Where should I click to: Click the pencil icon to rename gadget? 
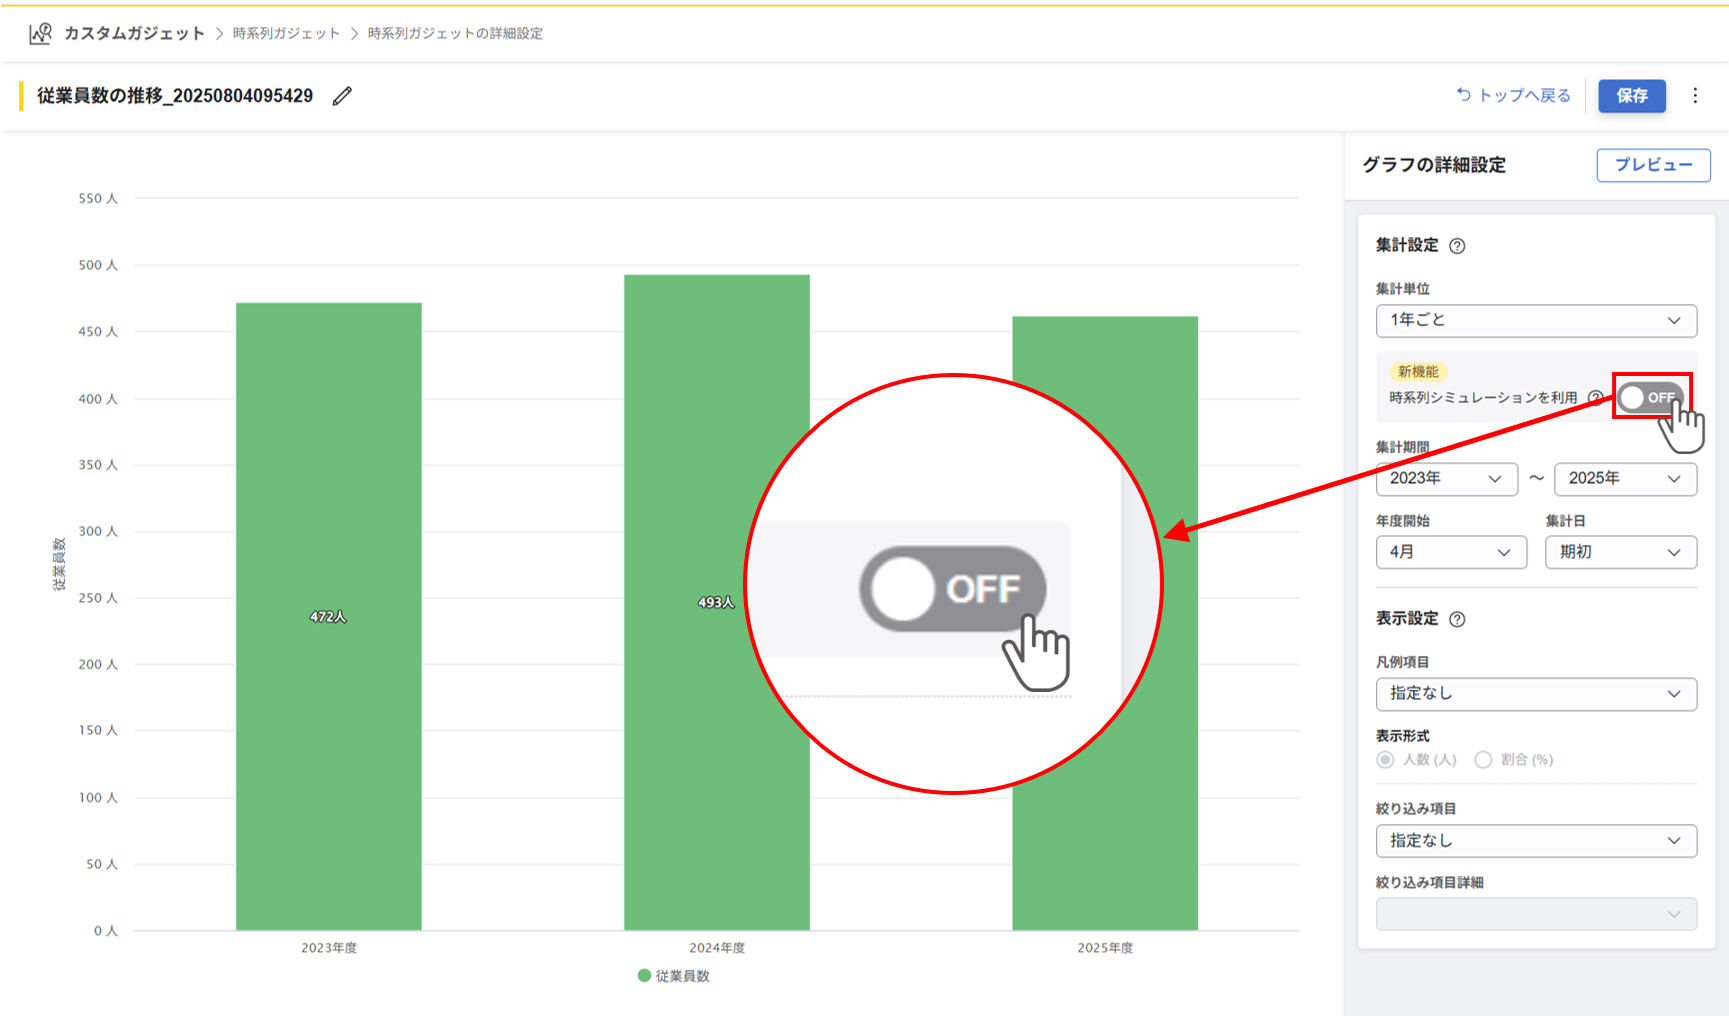(x=342, y=96)
